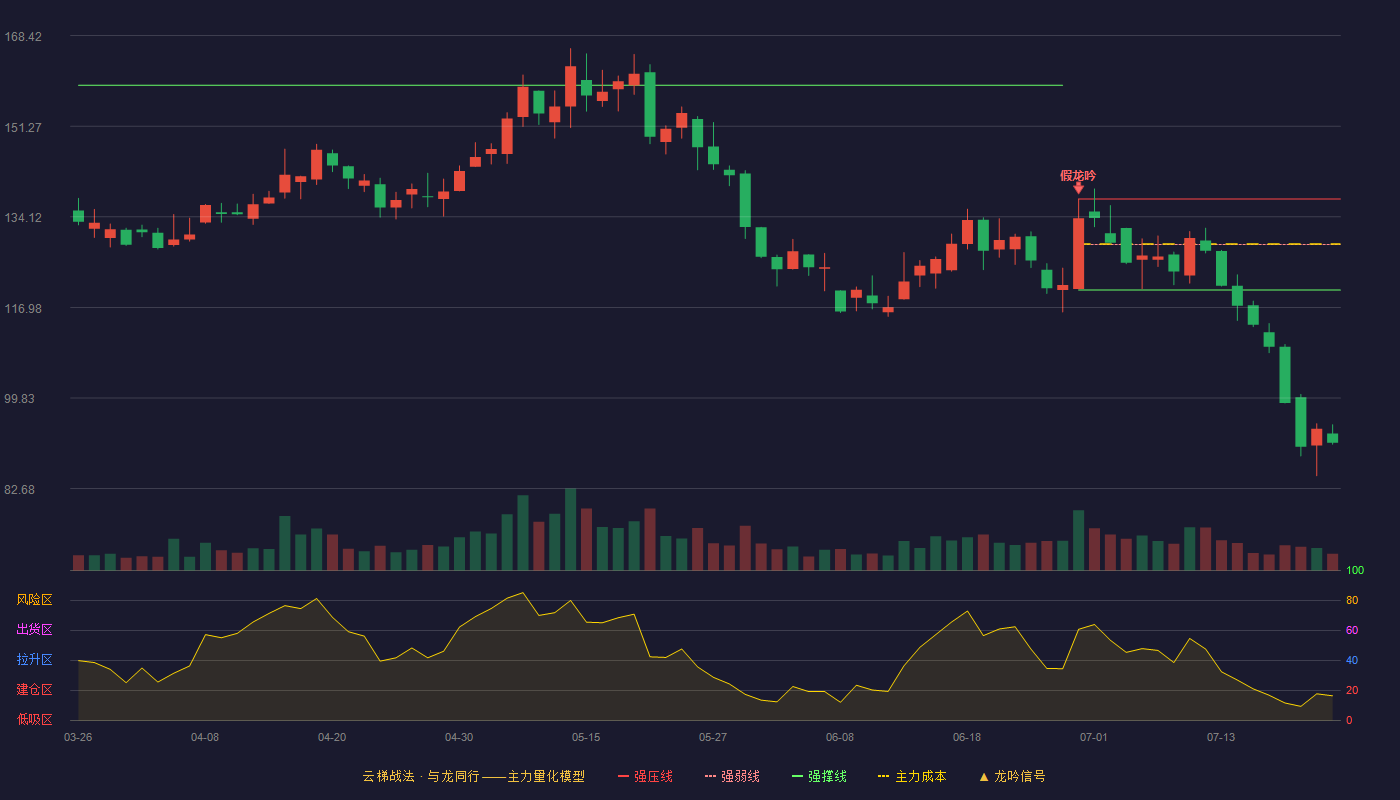Click the 07-01 date axis label

1093,737
